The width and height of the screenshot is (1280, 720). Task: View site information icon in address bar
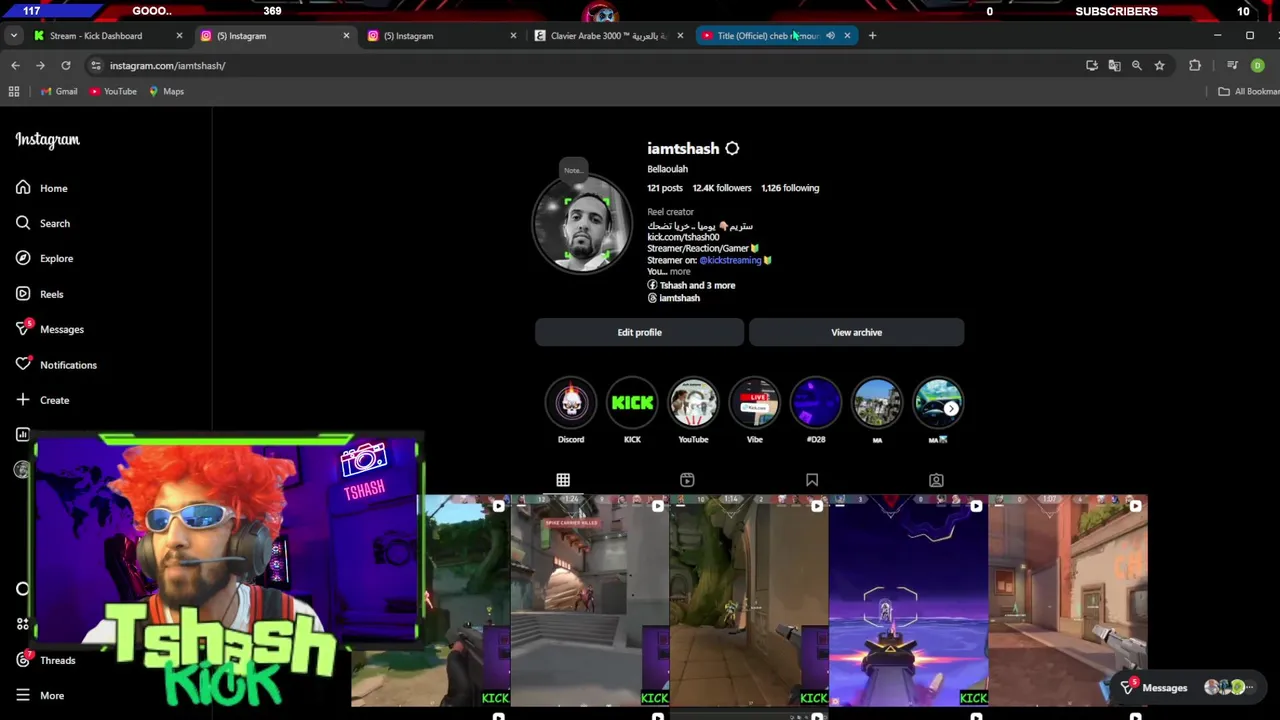pyautogui.click(x=96, y=65)
